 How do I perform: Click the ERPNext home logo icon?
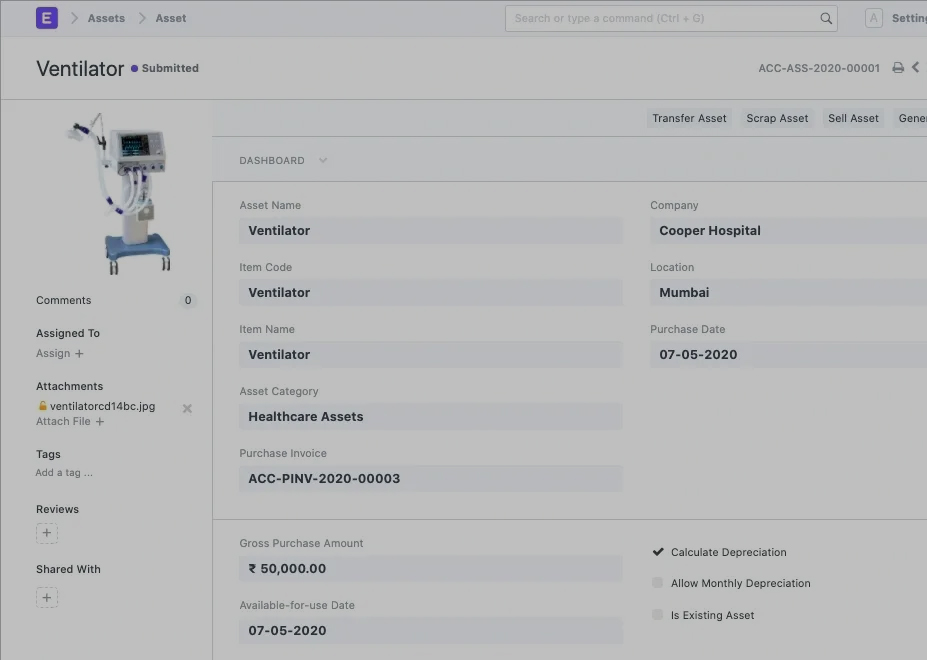(47, 18)
